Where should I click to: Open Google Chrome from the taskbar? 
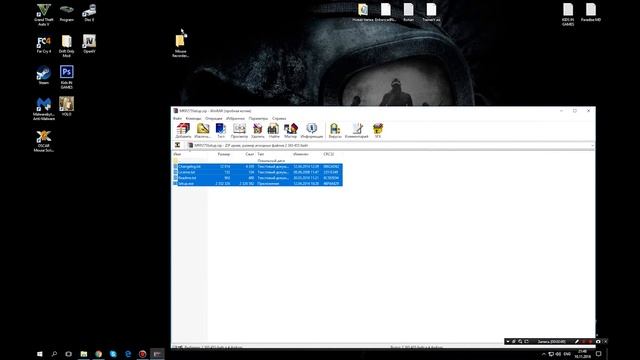click(98, 354)
